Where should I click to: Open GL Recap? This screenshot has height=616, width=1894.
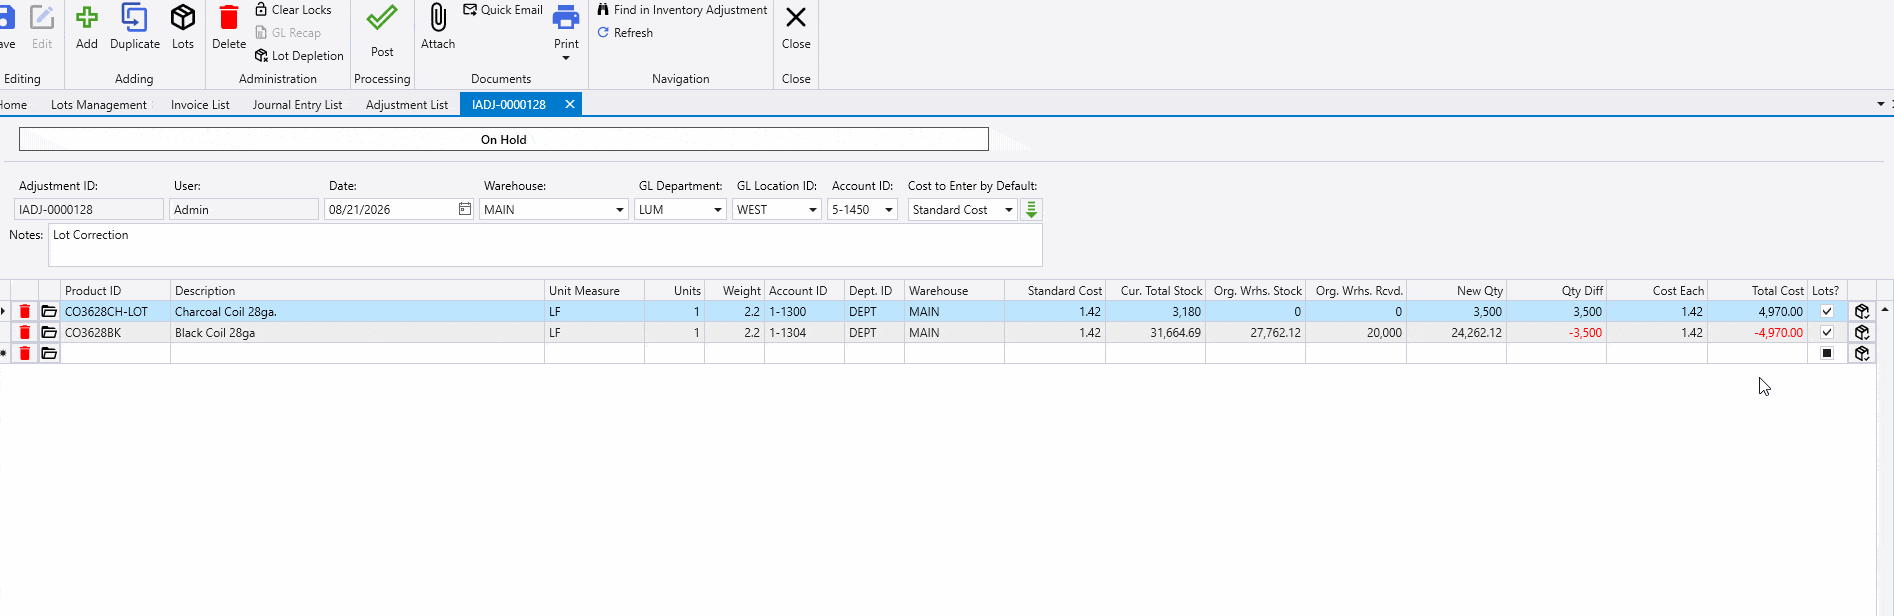pyautogui.click(x=288, y=33)
